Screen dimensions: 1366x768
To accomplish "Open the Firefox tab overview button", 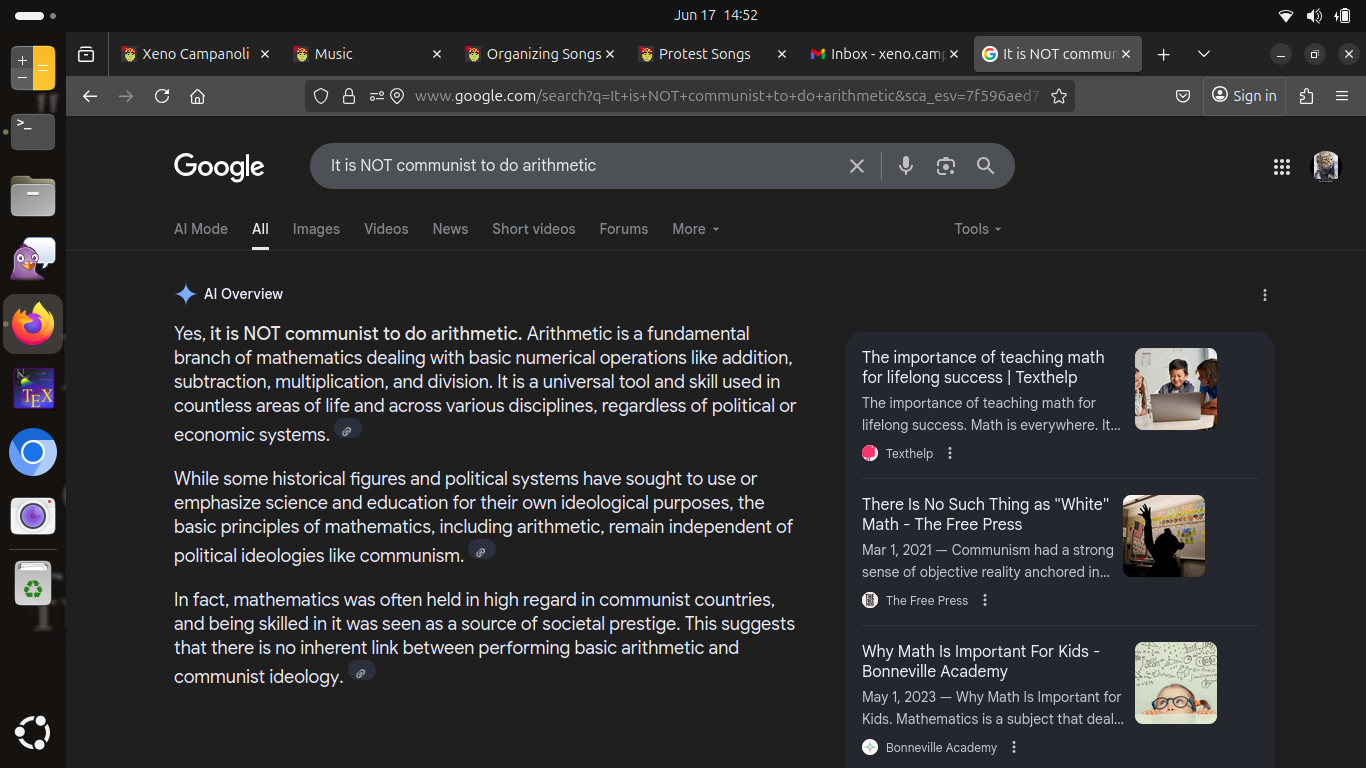I will click(86, 54).
